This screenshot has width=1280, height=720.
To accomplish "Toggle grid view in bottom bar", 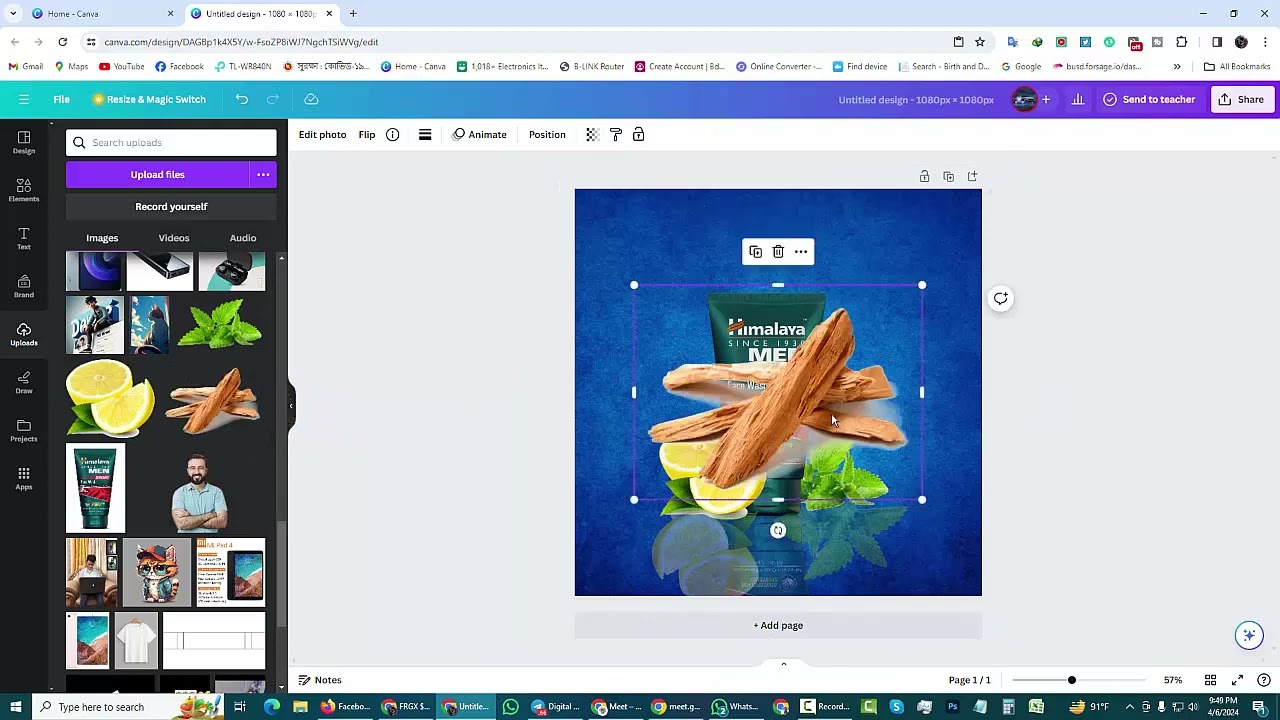I will point(1210,680).
